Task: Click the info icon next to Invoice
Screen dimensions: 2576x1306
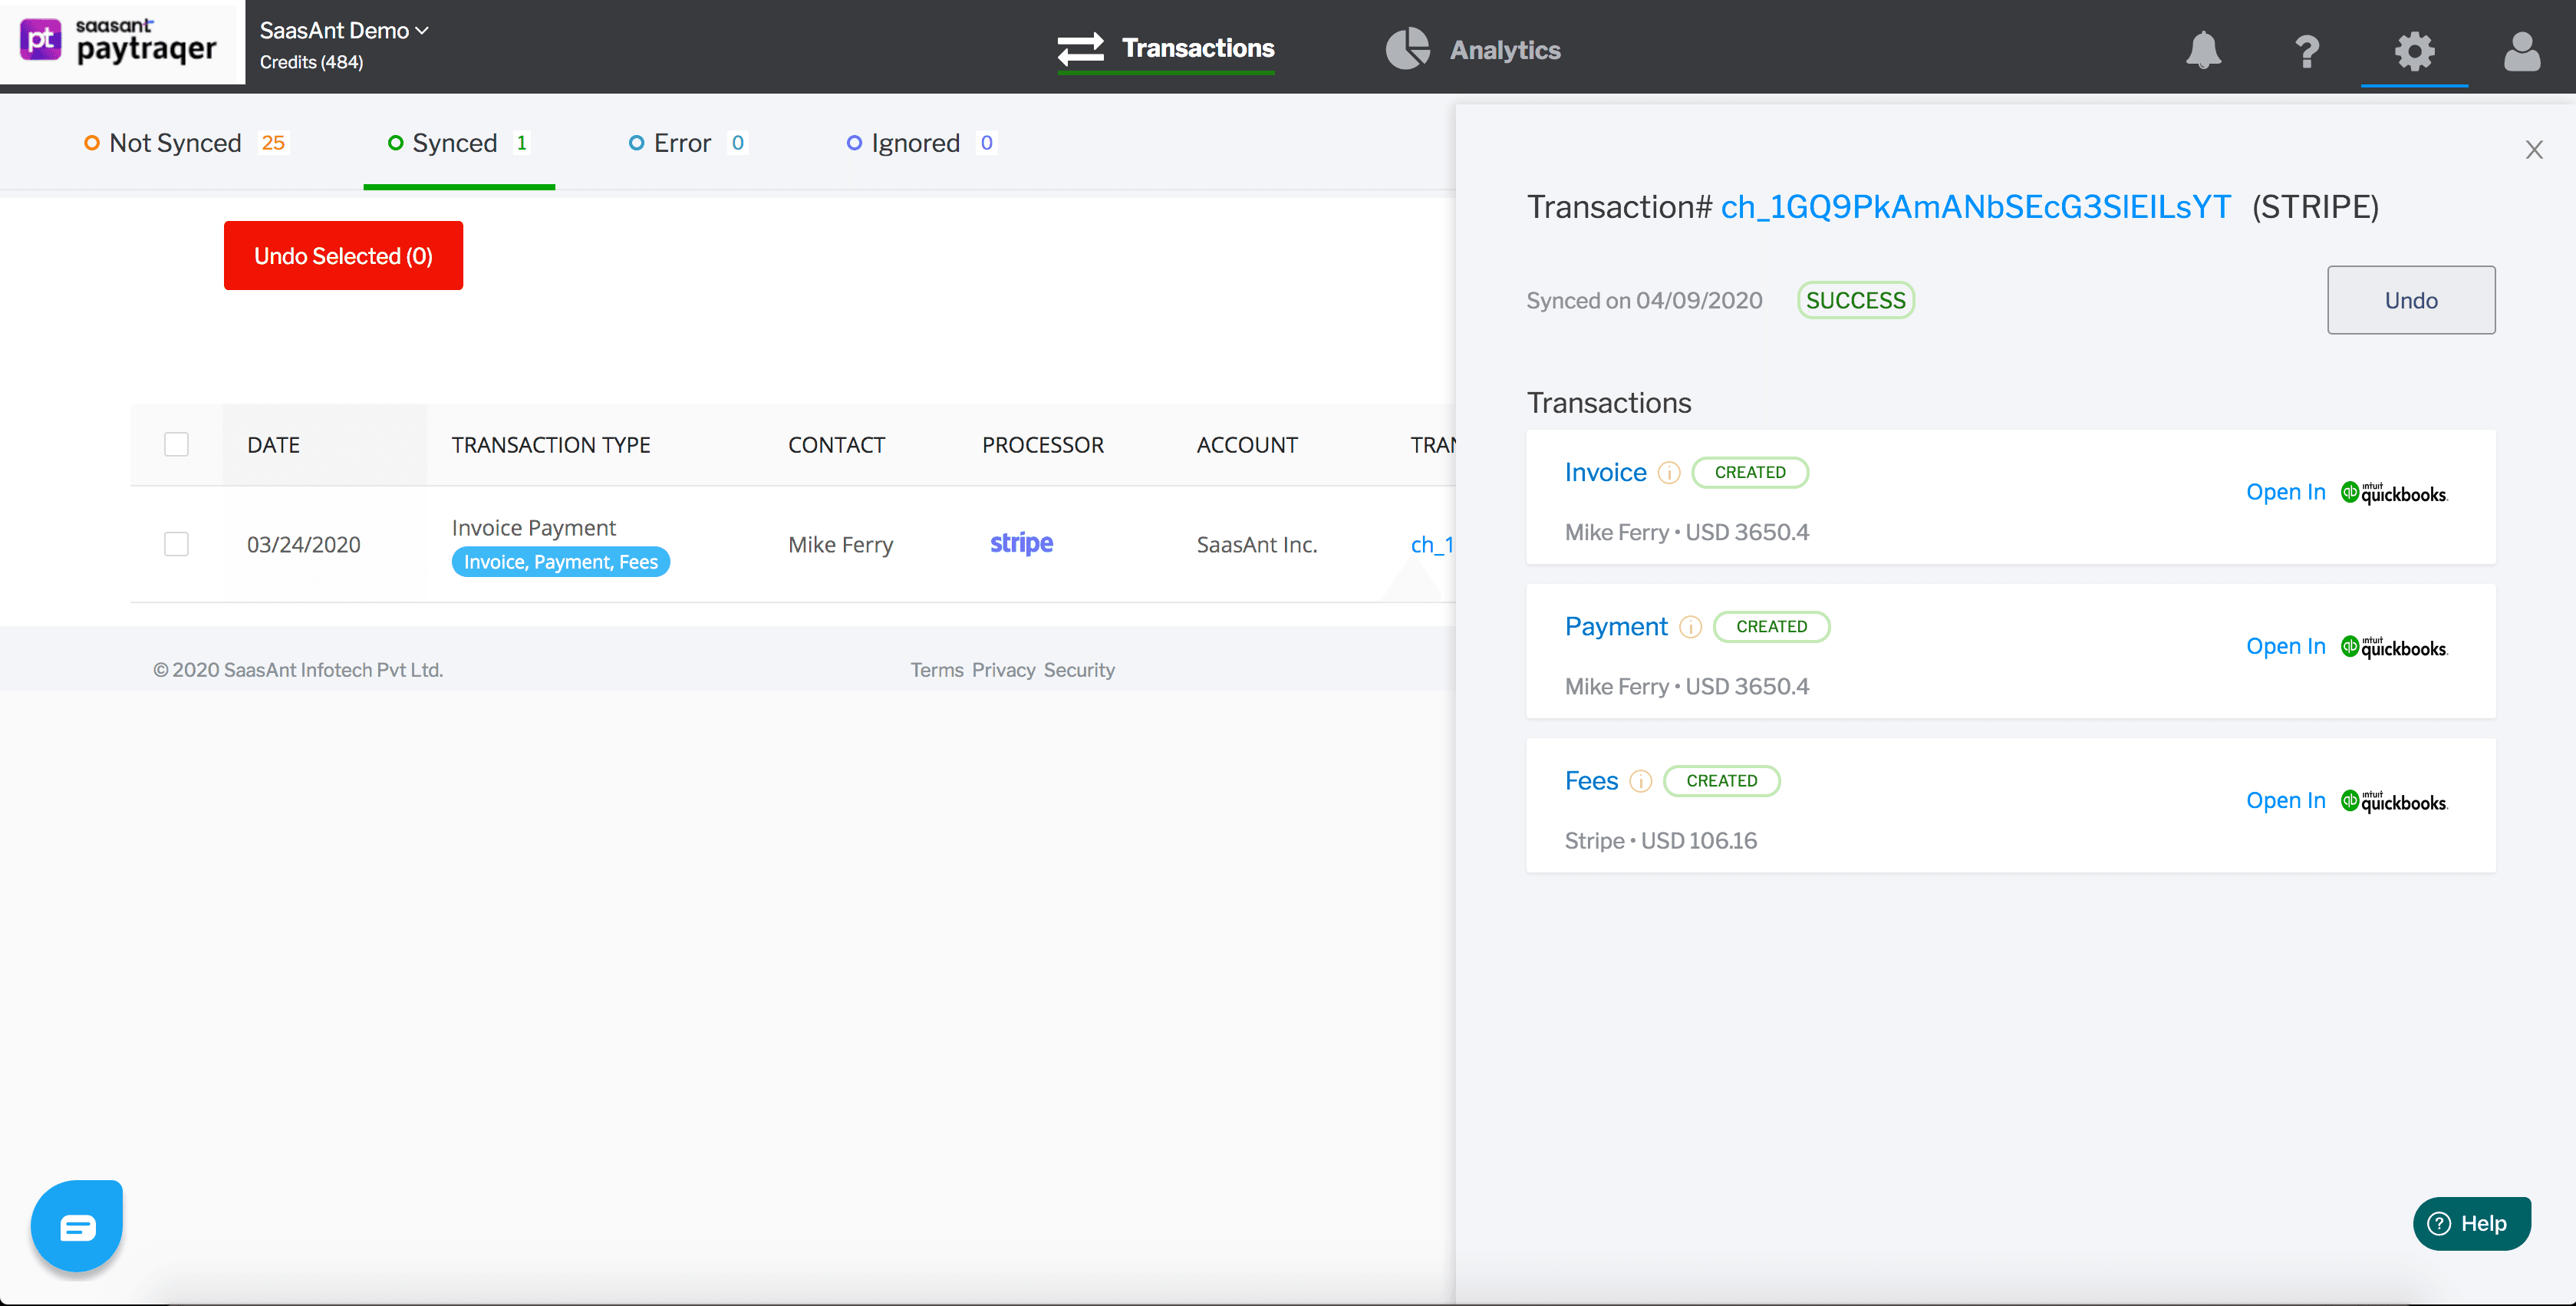Action: click(1669, 473)
